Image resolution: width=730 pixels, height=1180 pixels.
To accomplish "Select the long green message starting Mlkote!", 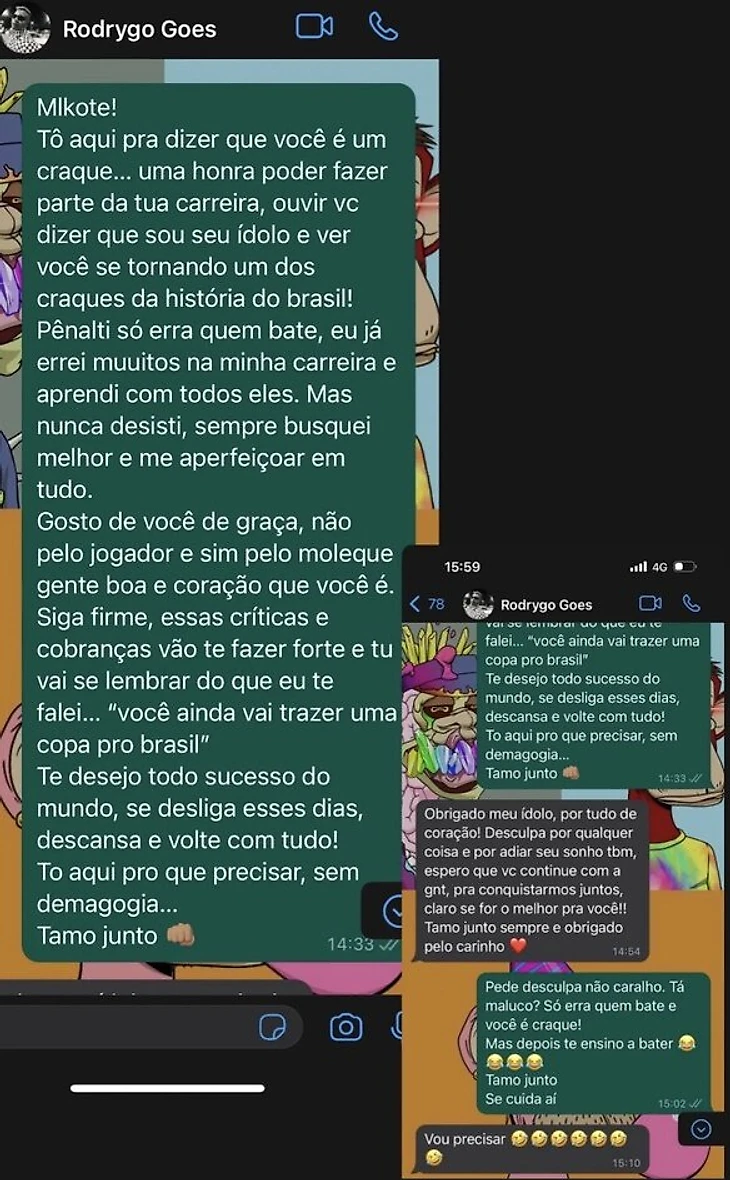I will (219, 522).
